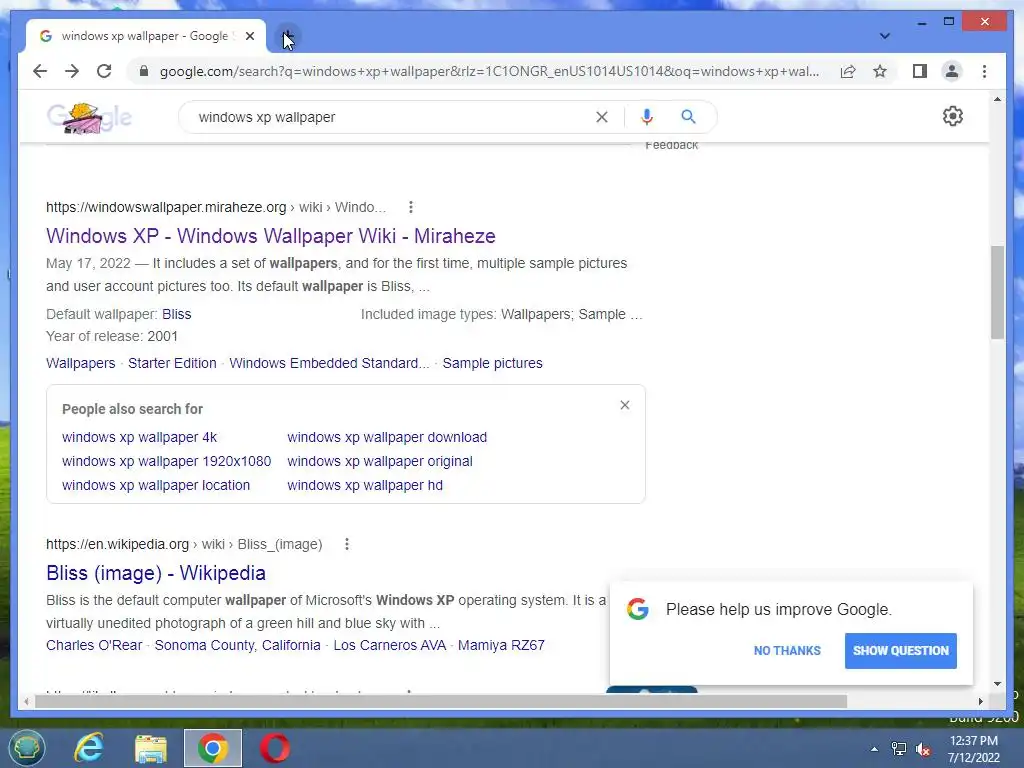Screen dimensions: 1024x768
Task: Open the Sample pictures sitelink
Action: click(492, 363)
